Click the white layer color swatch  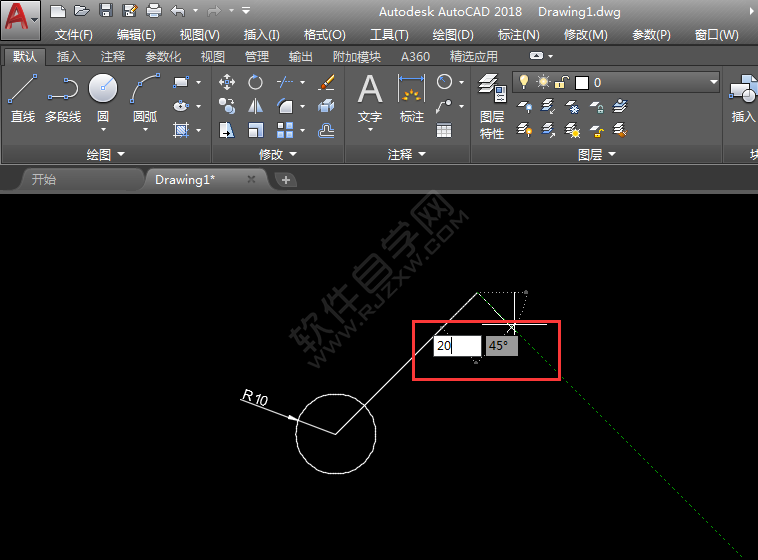(x=582, y=82)
